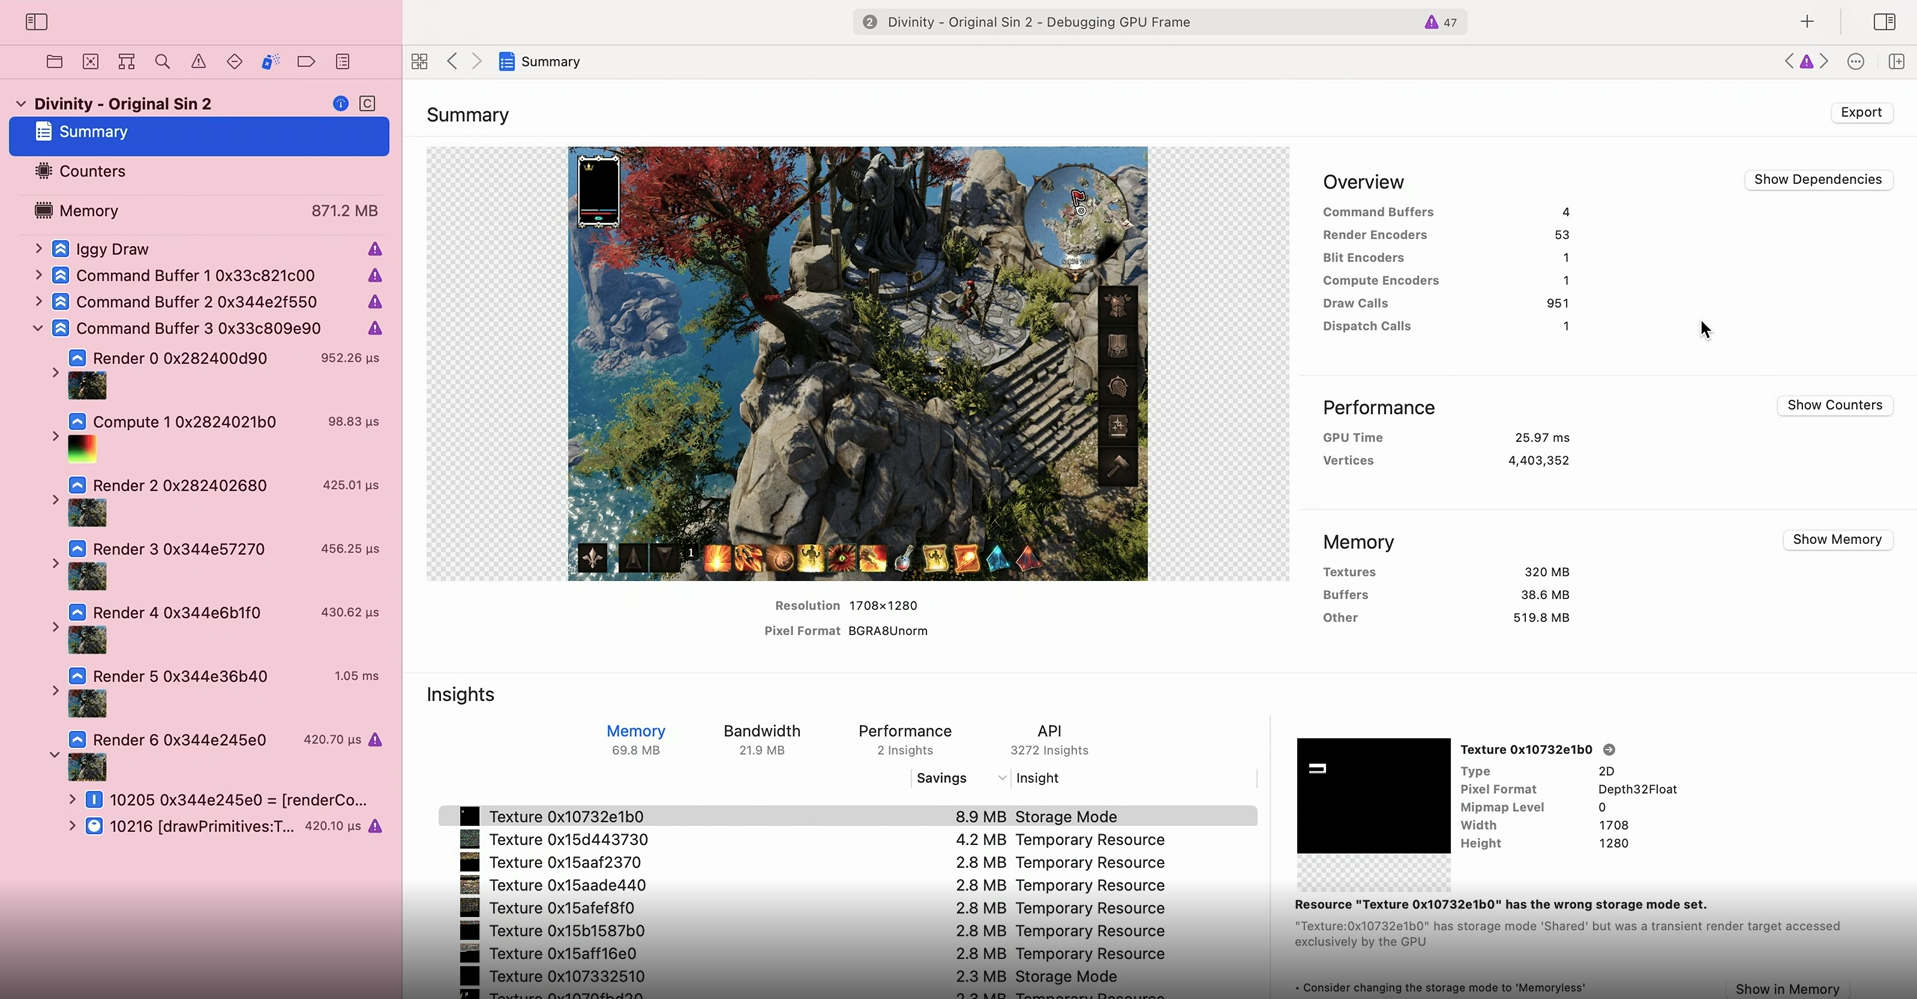Click the Summary breadcrumb in jump bar

[x=539, y=62]
